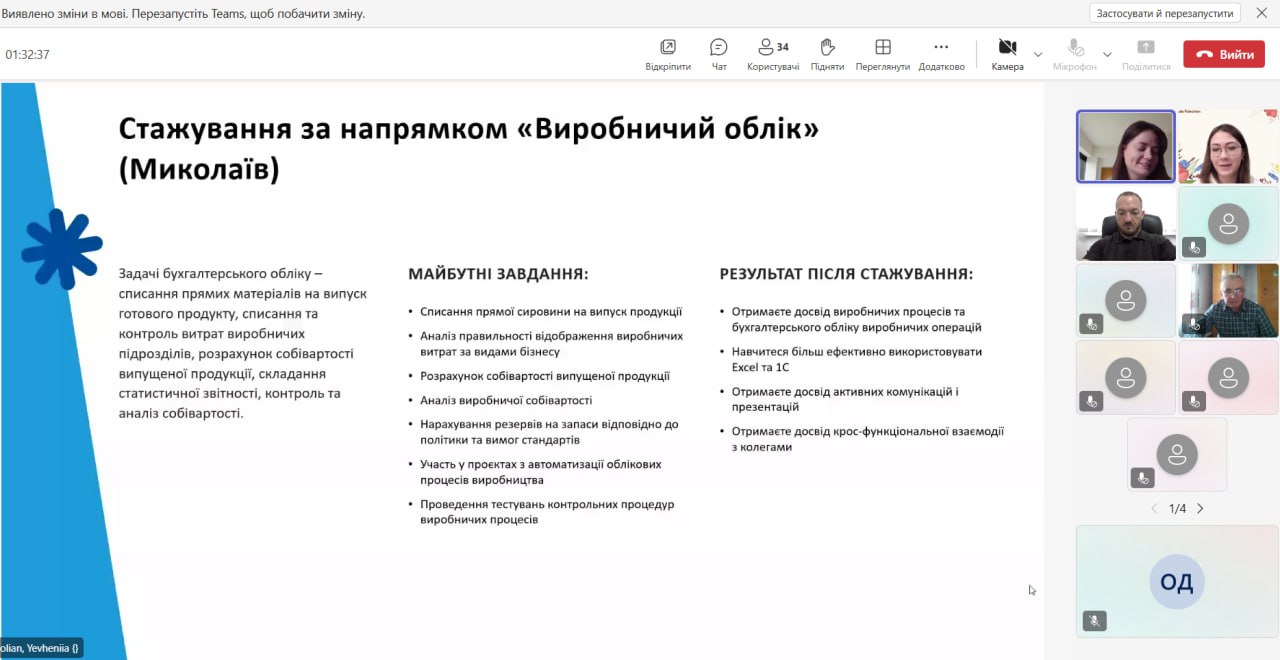Click bullet Отримаєте досвід виробничих процесів
Image resolution: width=1280 pixels, height=660 pixels.
tap(857, 319)
